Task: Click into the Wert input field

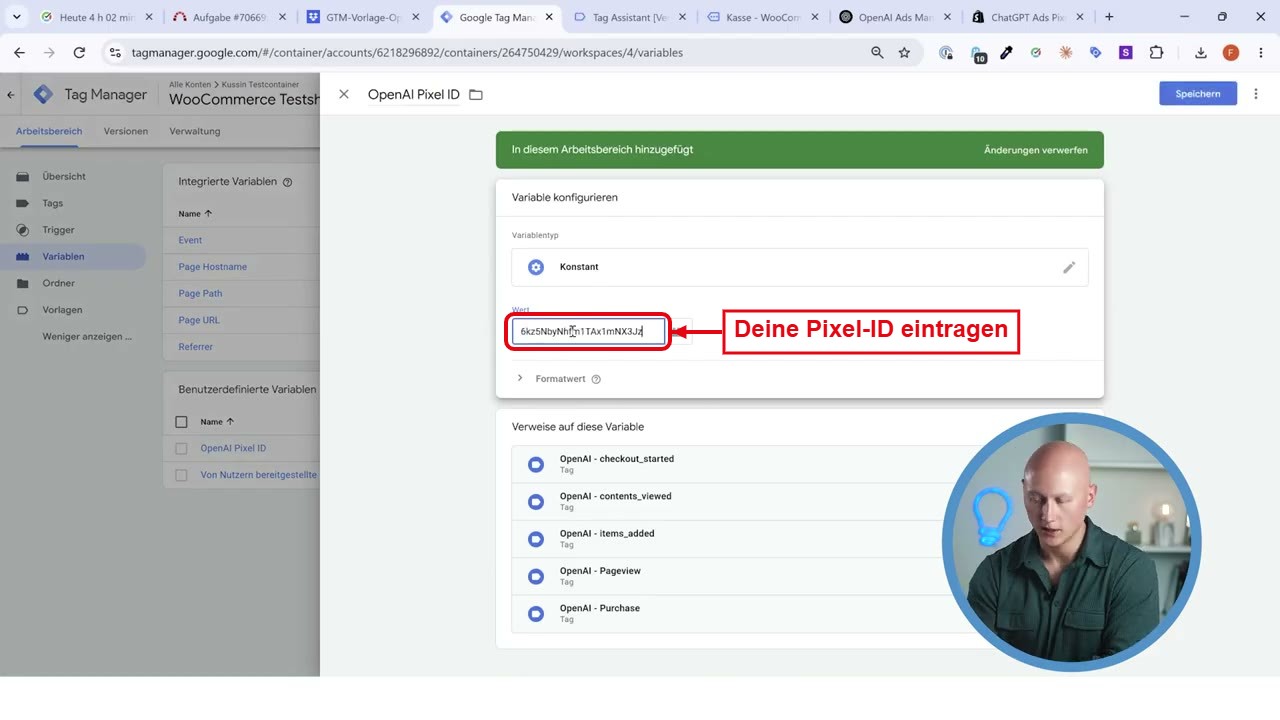Action: coord(588,331)
